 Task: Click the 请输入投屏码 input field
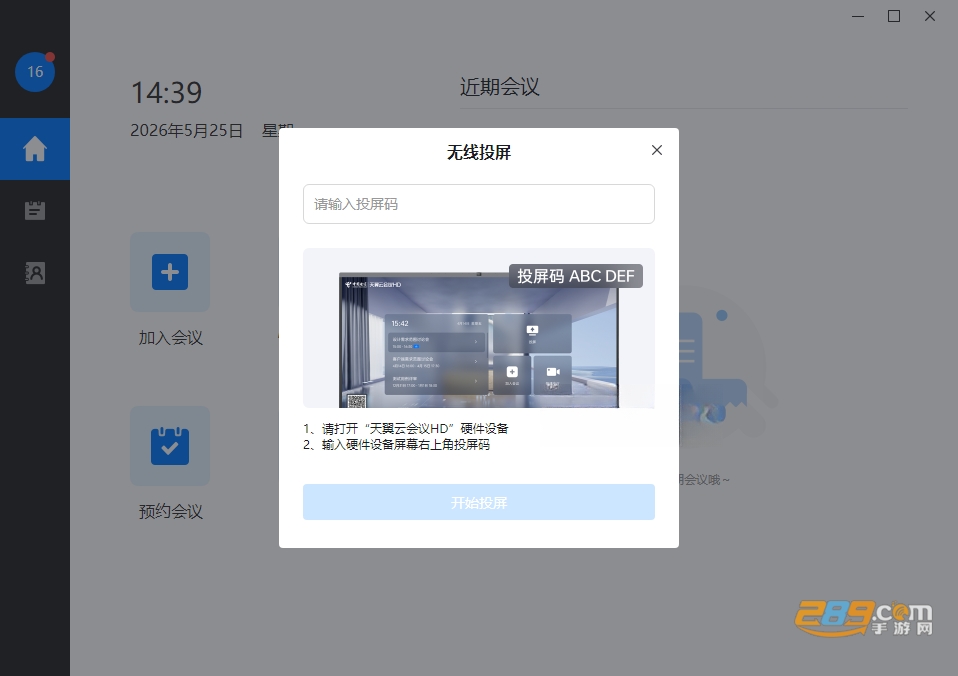479,204
